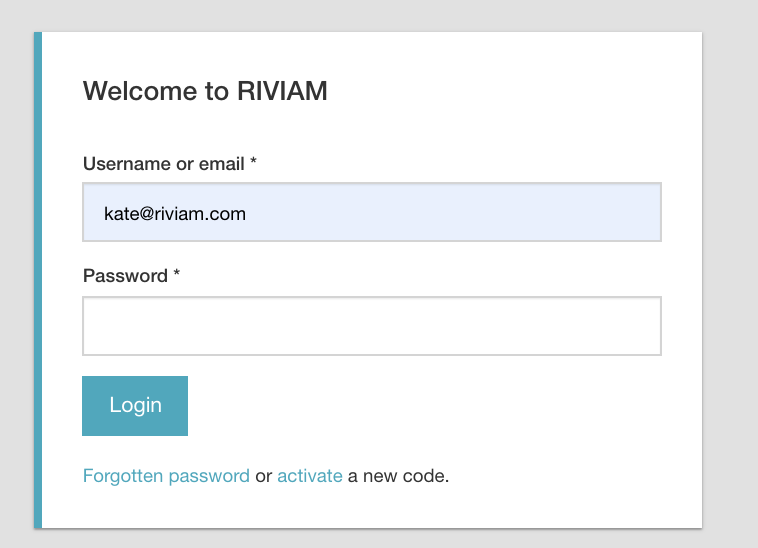Viewport: 758px width, 548px height.
Task: Follow the activate link
Action: [310, 476]
